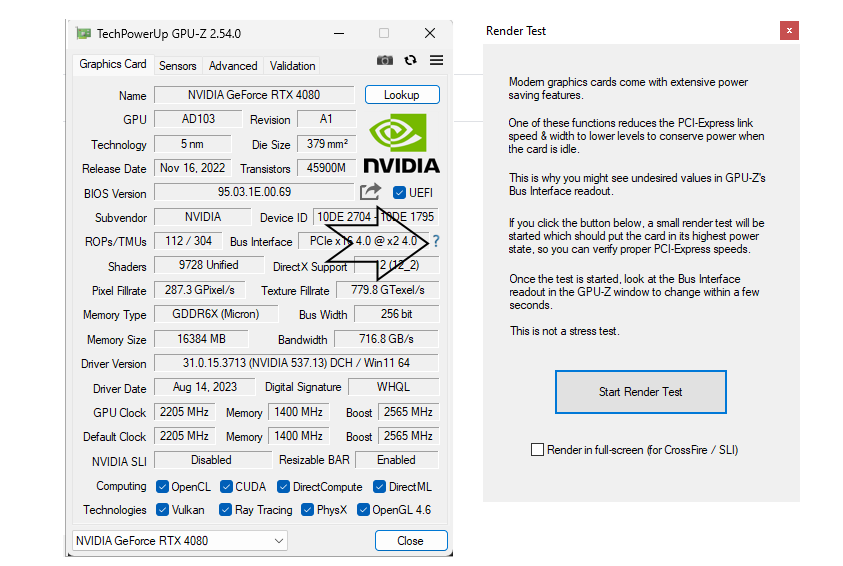Click the Memory Size value 16384 MB

coord(201,339)
